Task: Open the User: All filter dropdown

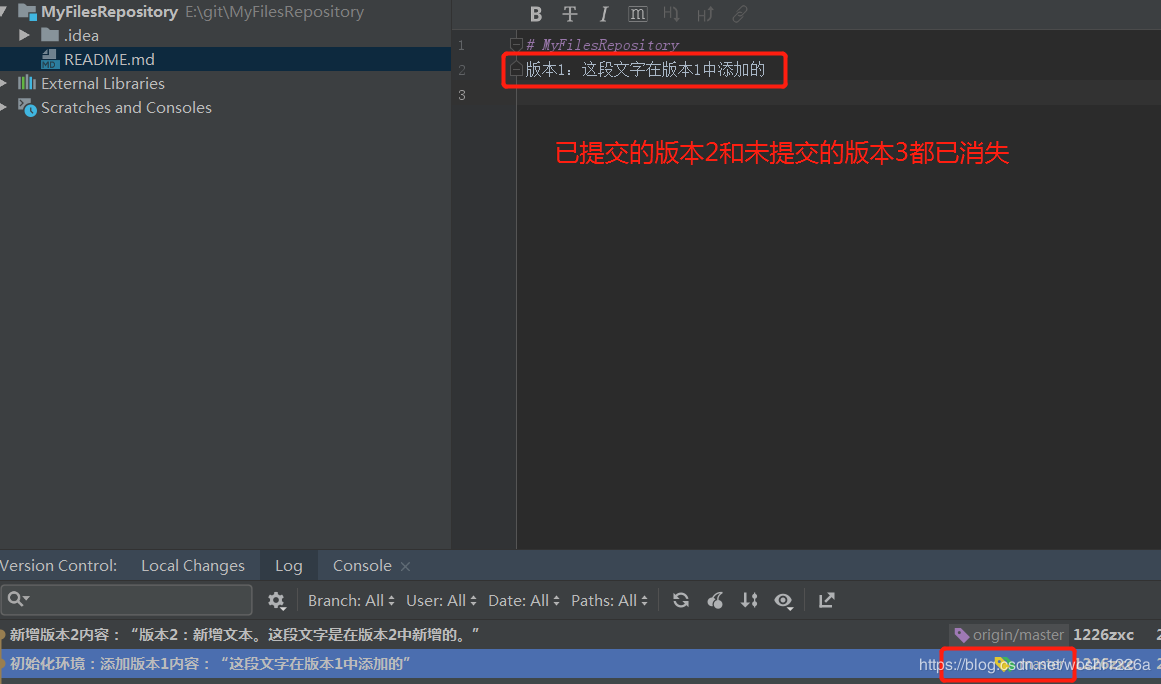Action: pos(440,600)
